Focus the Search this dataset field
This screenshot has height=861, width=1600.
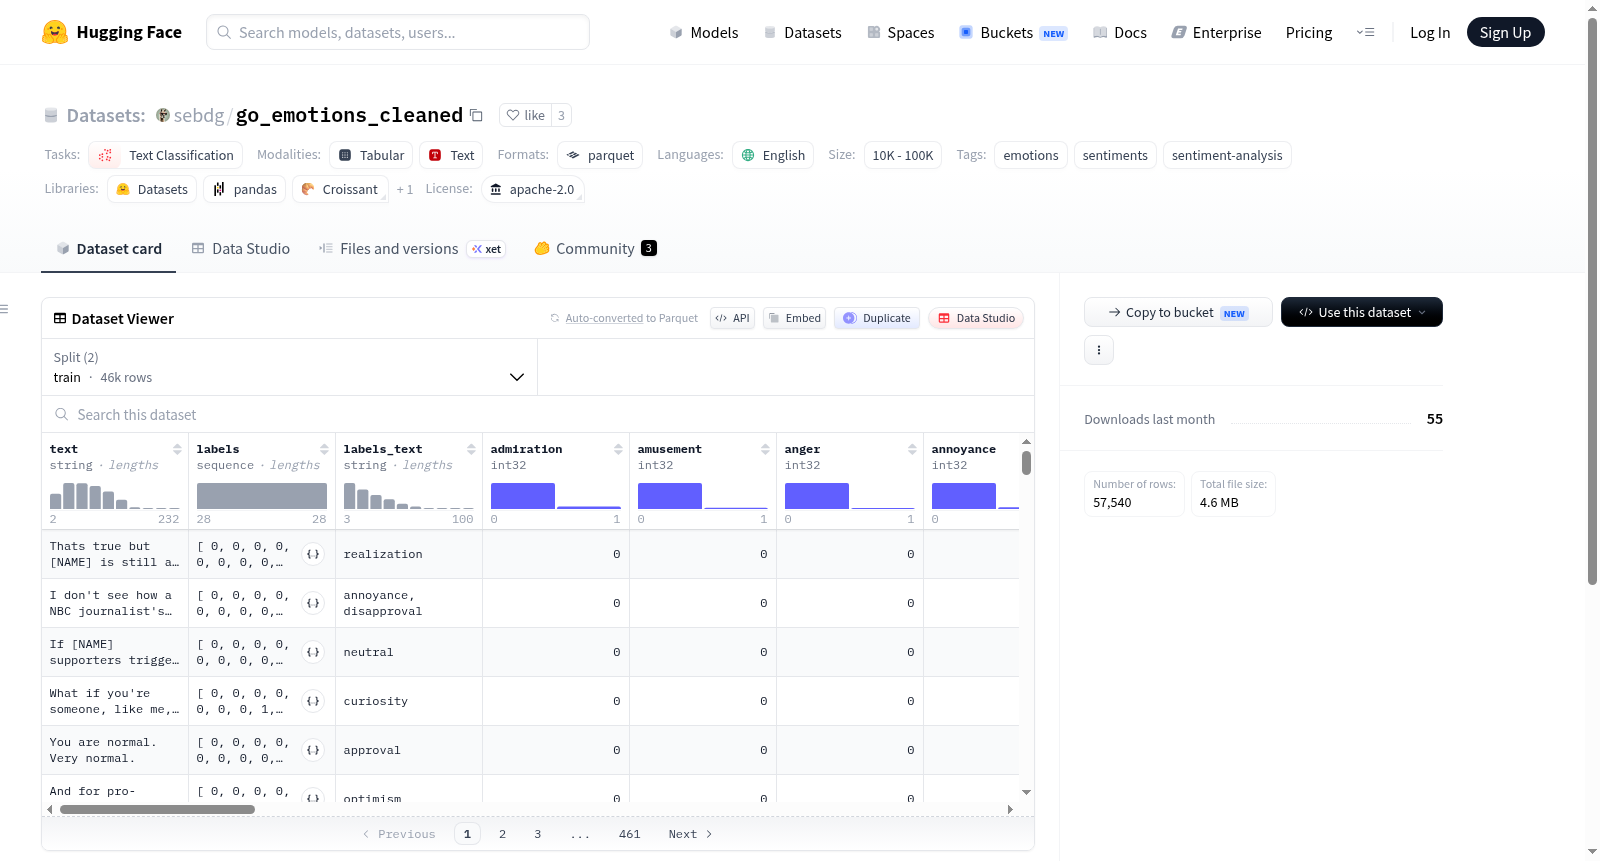[x=538, y=414]
